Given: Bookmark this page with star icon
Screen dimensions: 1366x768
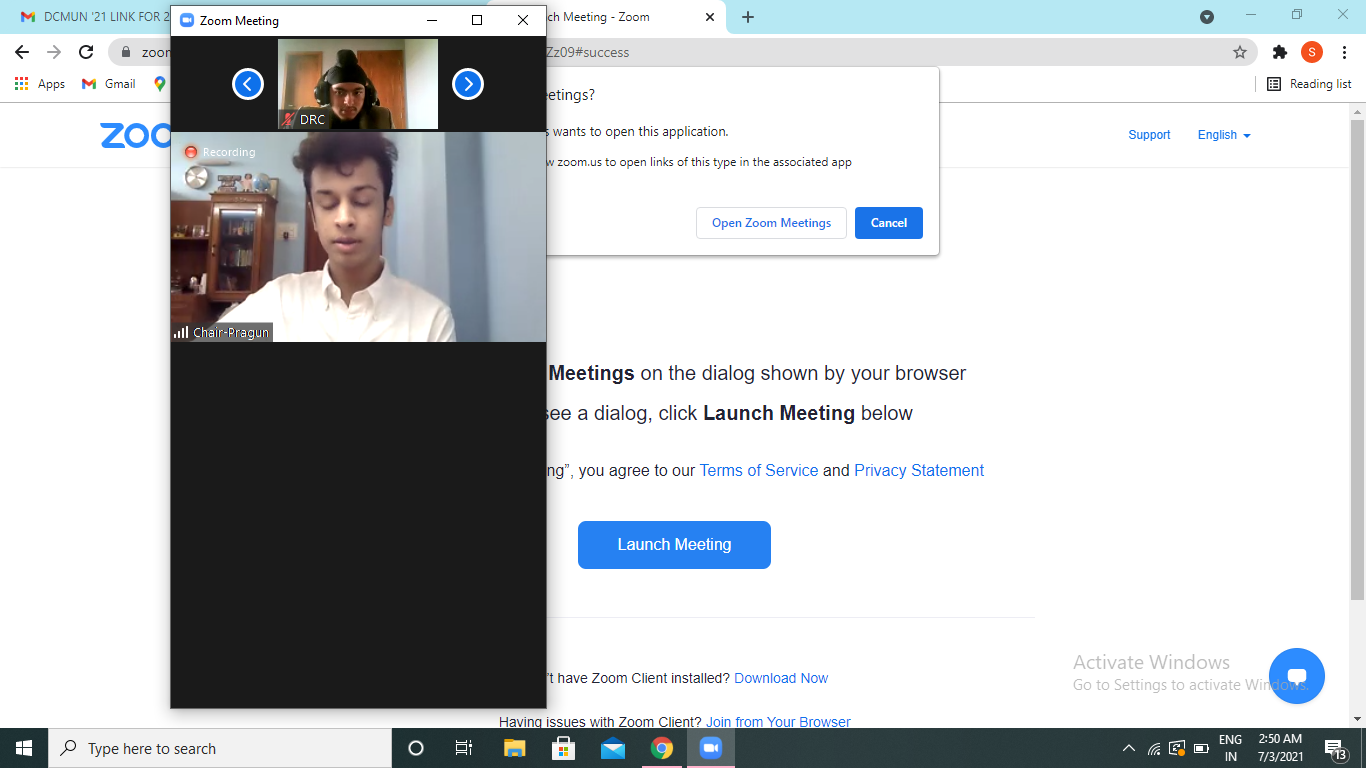Looking at the screenshot, I should [1240, 52].
